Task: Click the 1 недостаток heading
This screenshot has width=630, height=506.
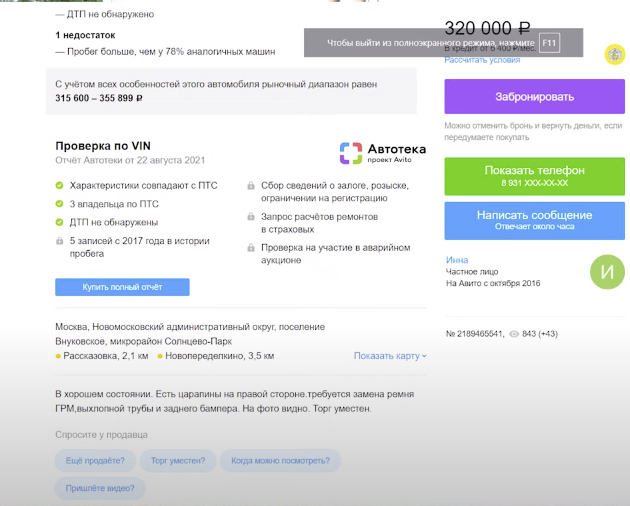Action: 85,35
